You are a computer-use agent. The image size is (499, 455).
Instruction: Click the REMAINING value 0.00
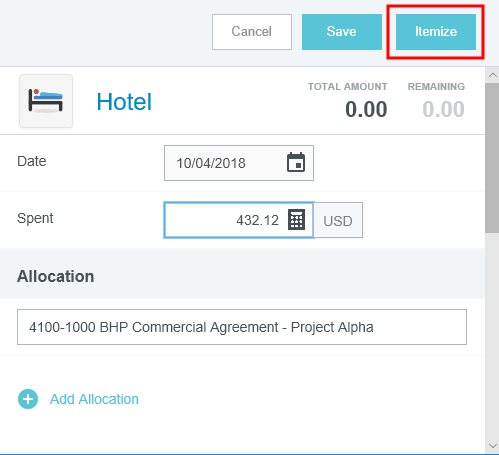click(443, 109)
